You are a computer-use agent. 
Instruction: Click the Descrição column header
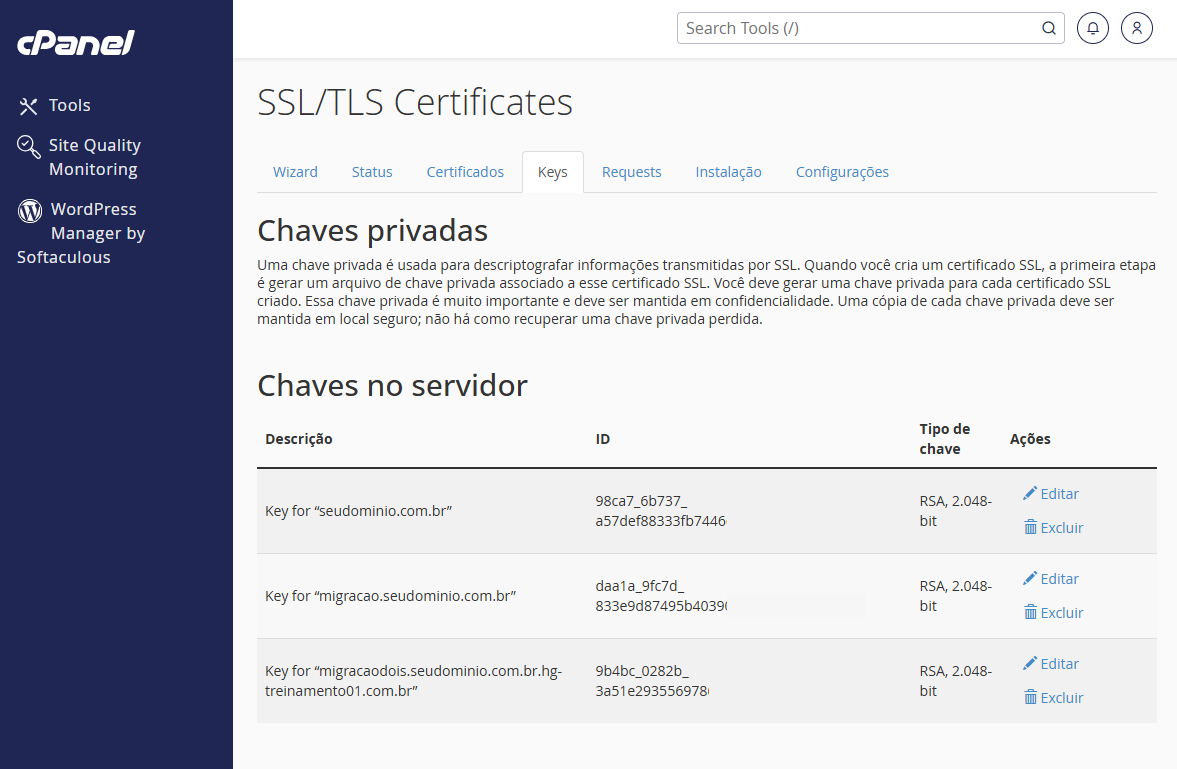coord(299,439)
